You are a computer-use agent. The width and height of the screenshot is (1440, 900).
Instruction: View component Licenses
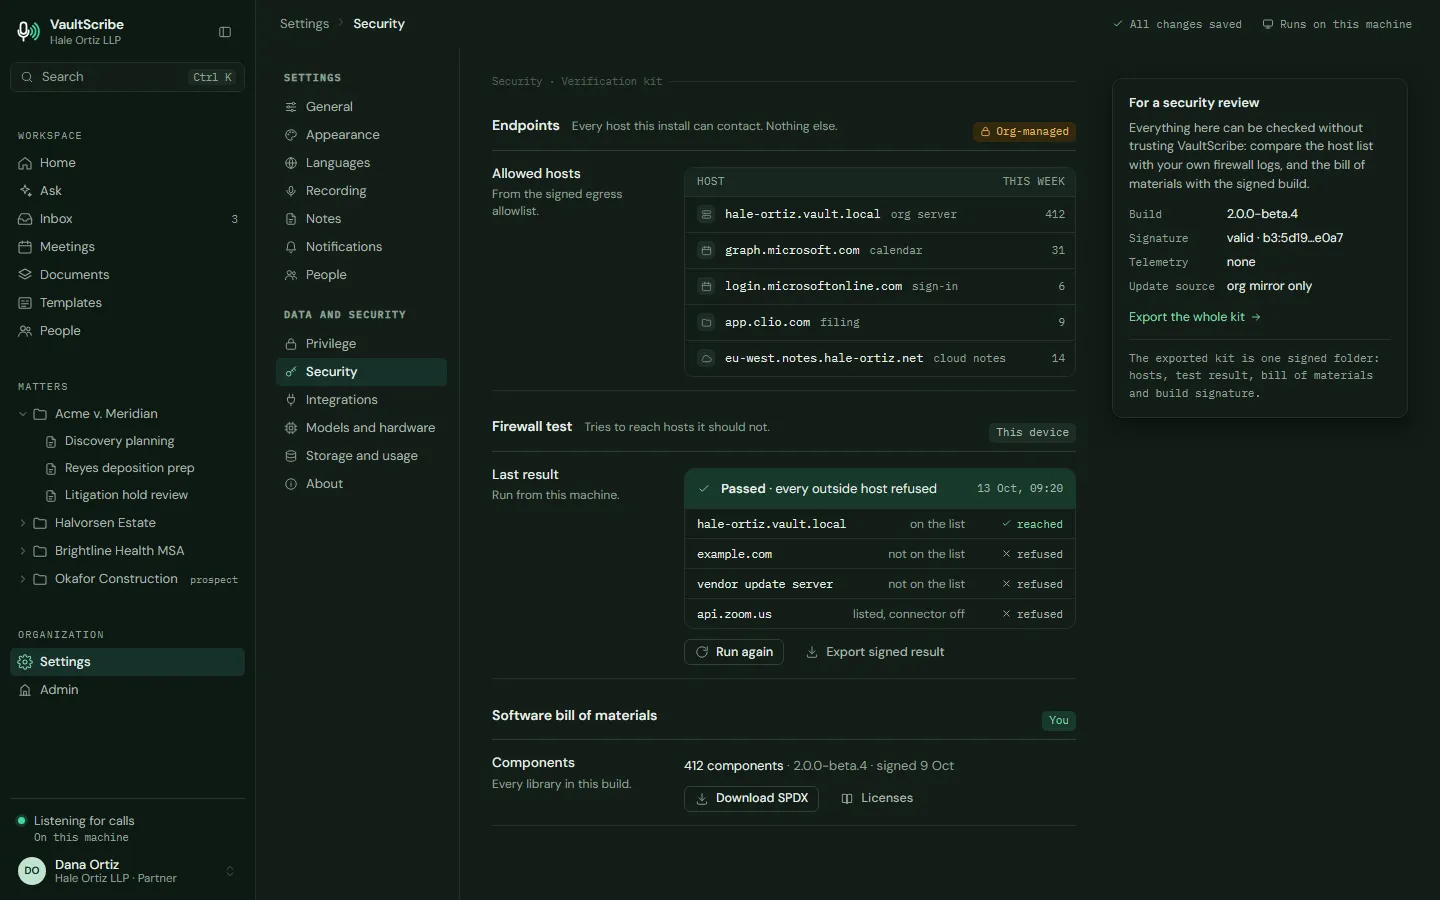click(x=877, y=798)
